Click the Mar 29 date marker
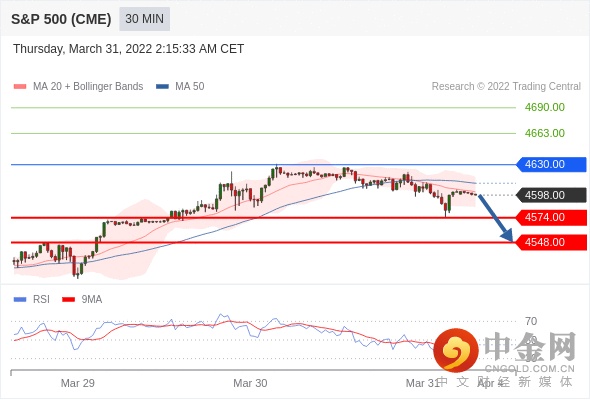The width and height of the screenshot is (590, 400). (78, 383)
